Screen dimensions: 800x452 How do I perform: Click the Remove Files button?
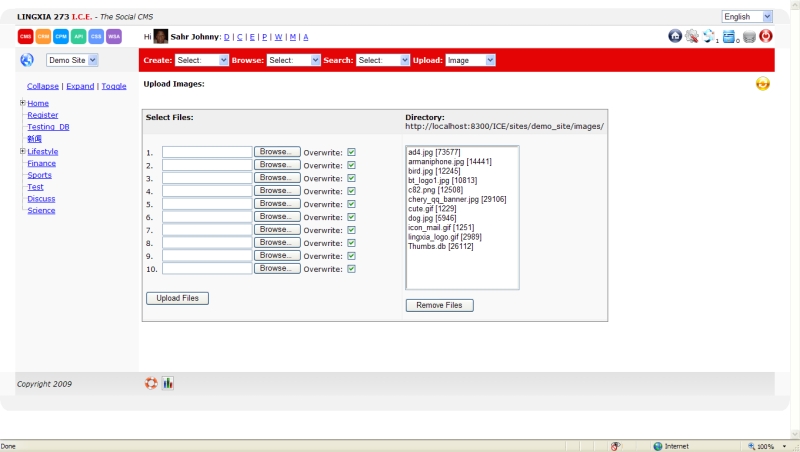point(439,305)
